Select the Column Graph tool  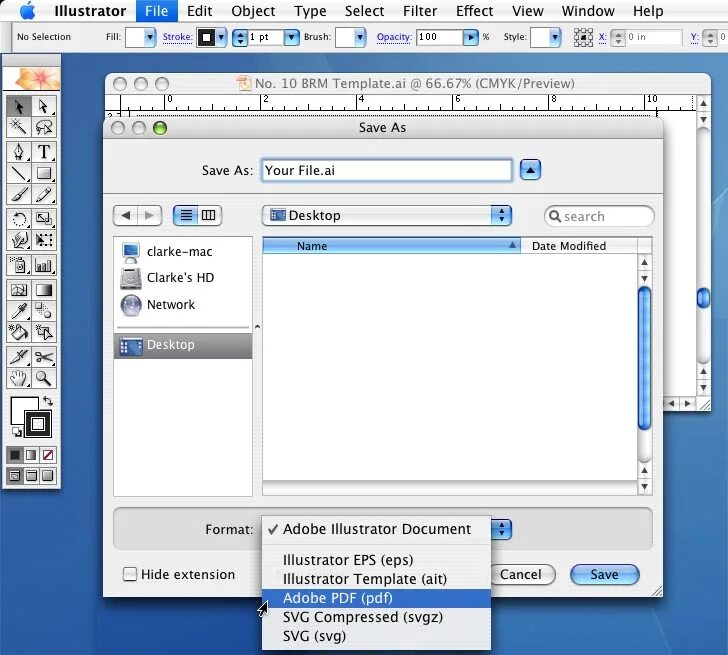44,265
